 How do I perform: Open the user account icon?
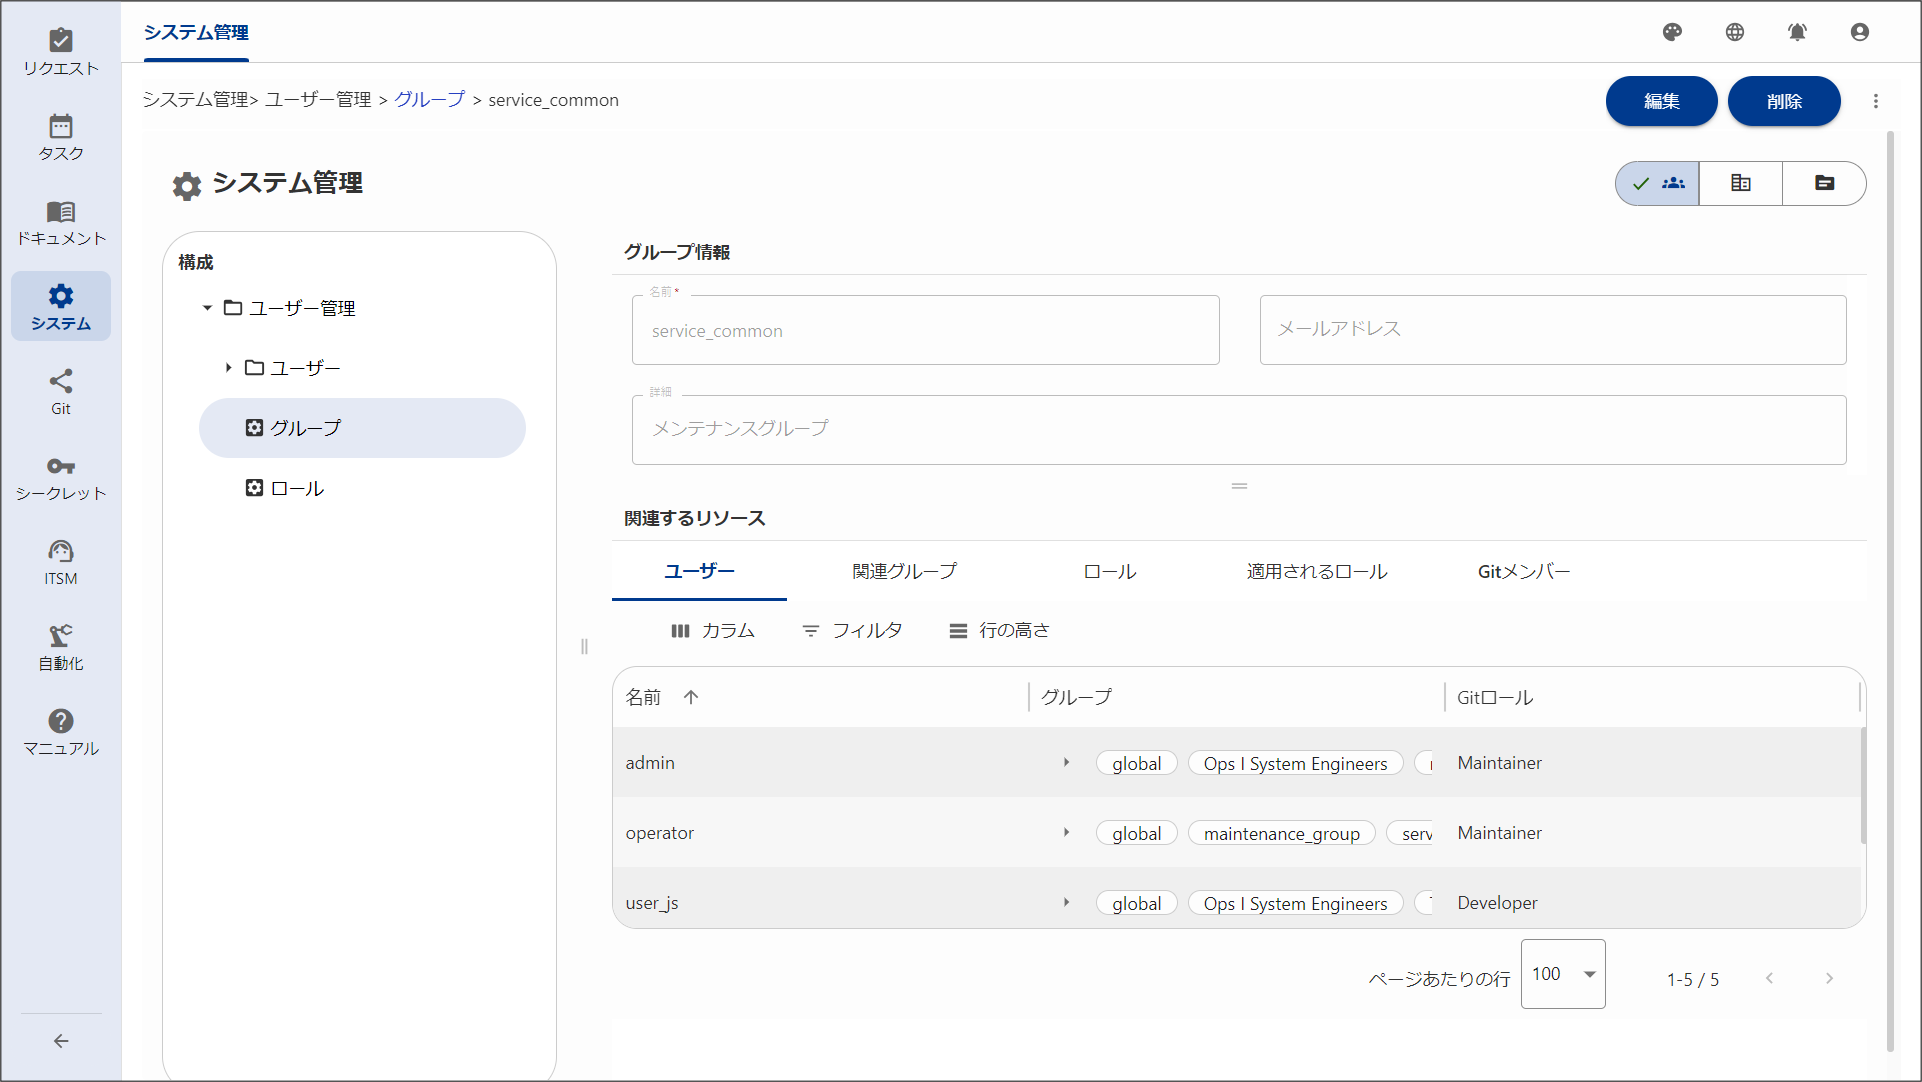[x=1860, y=32]
